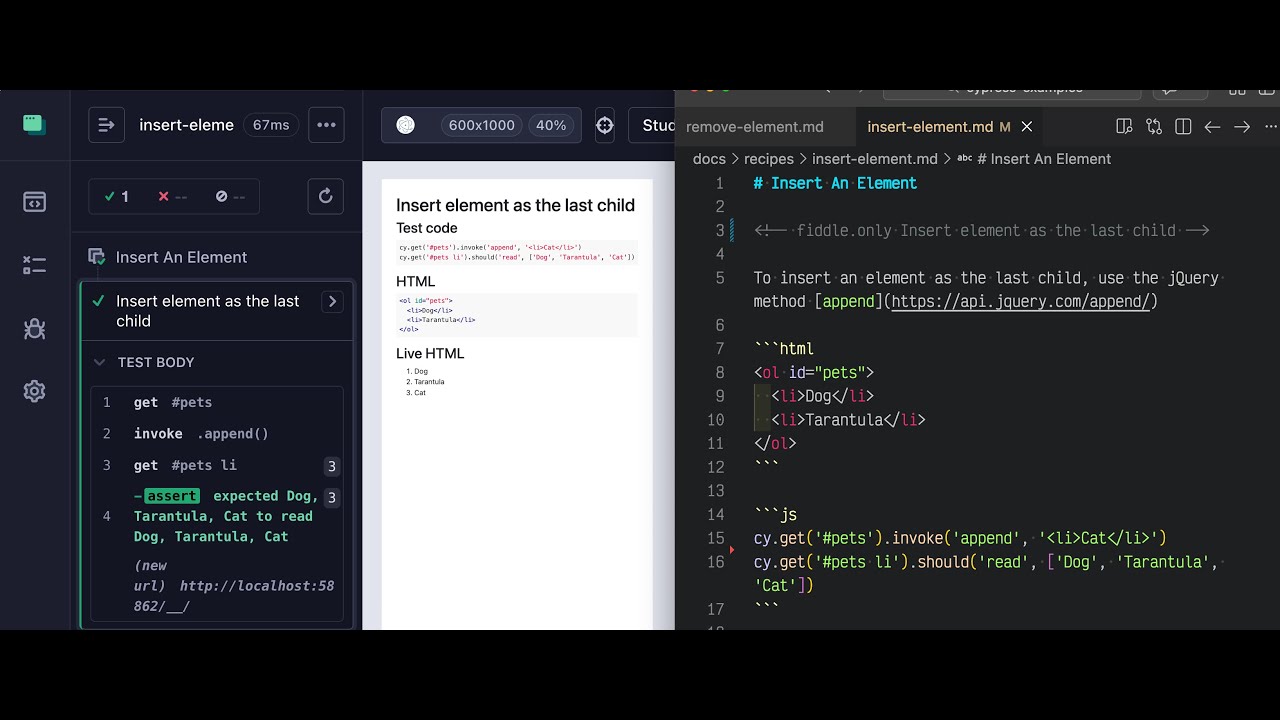Open the Runs list icon in Cypress sidebar

pos(34,265)
